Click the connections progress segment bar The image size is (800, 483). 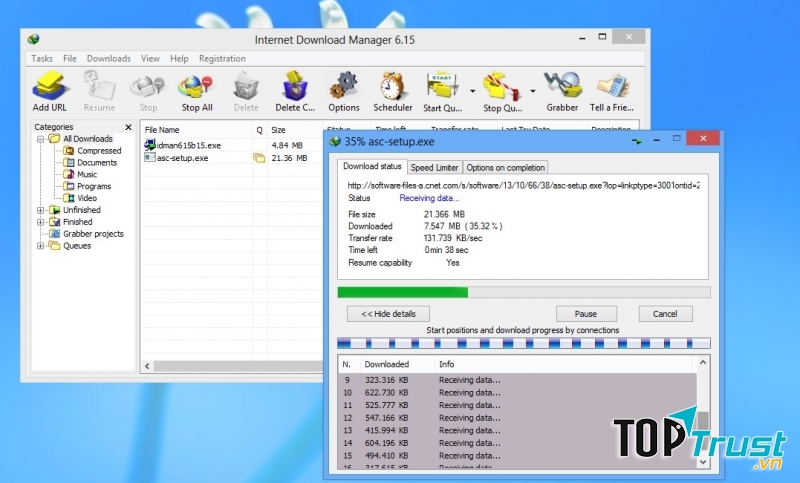[523, 343]
